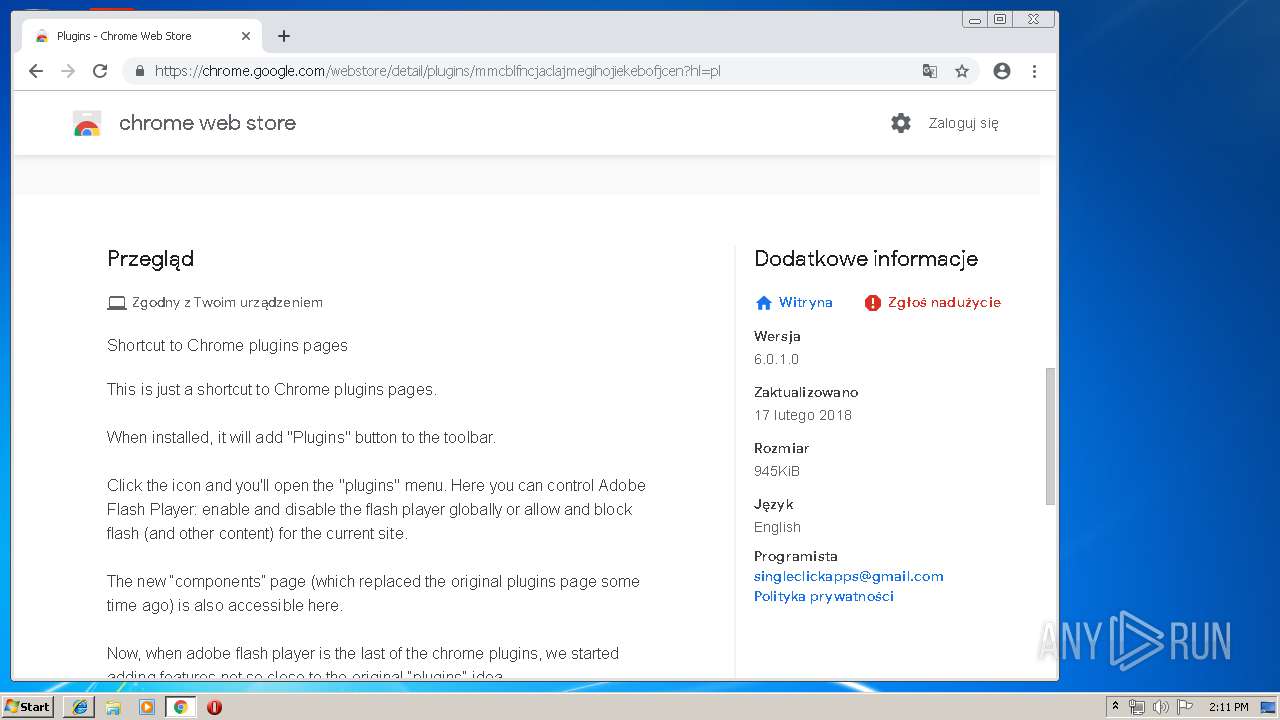
Task: Click 'Zgodny z Twoim urządzeniem' text
Action: click(x=227, y=302)
